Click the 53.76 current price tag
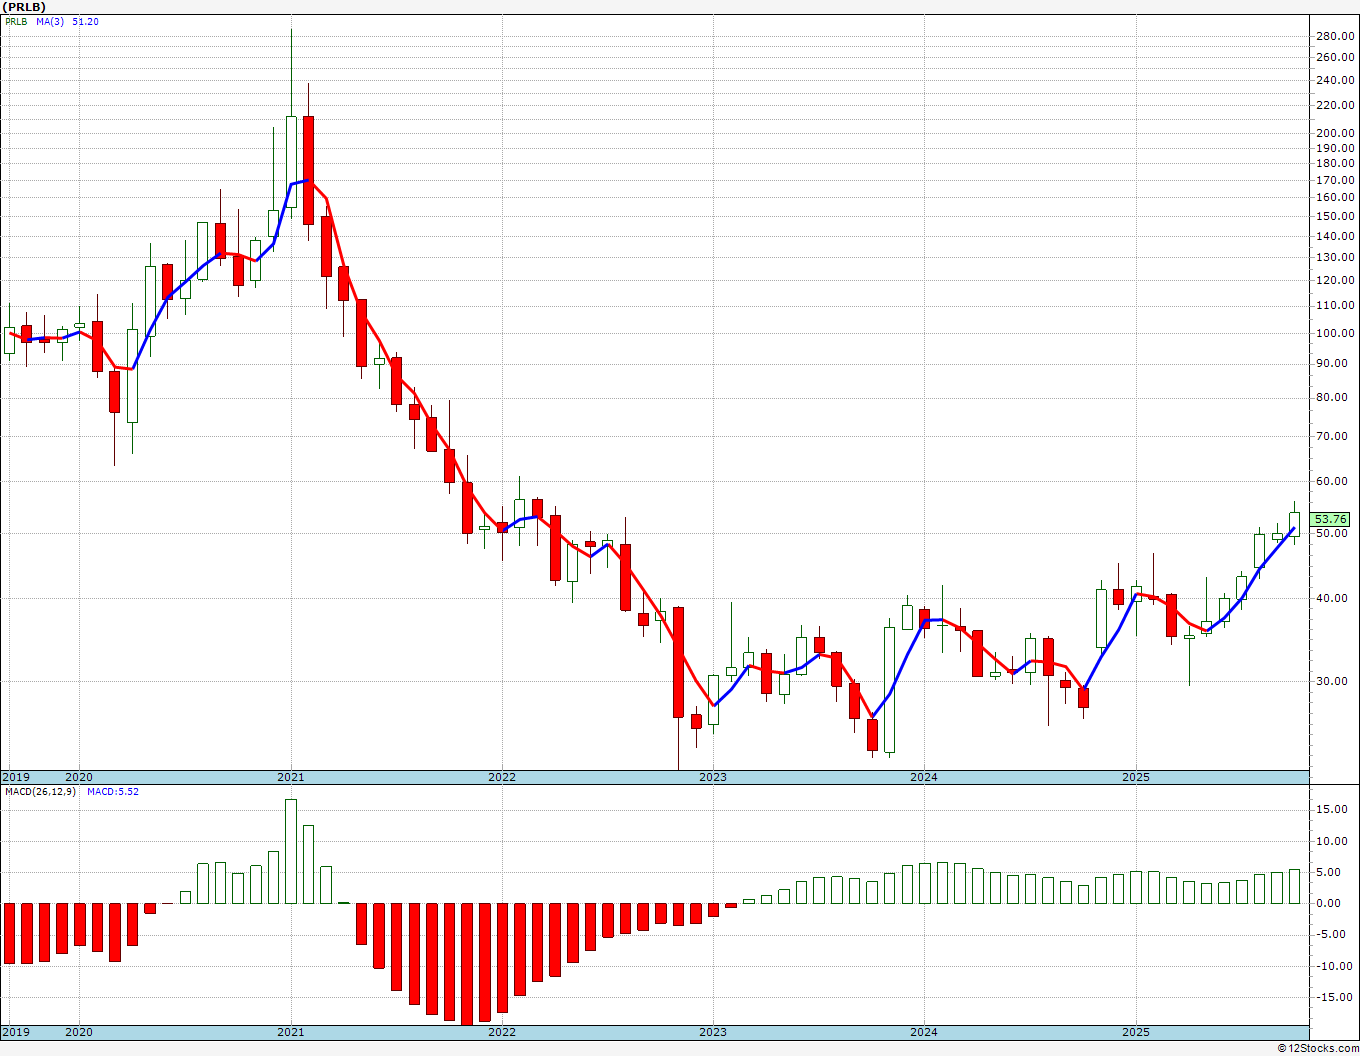The height and width of the screenshot is (1056, 1360). (1331, 519)
